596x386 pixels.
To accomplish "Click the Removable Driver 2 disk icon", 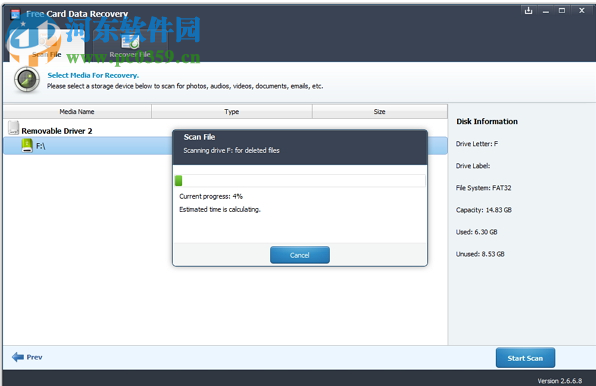I will coord(14,128).
